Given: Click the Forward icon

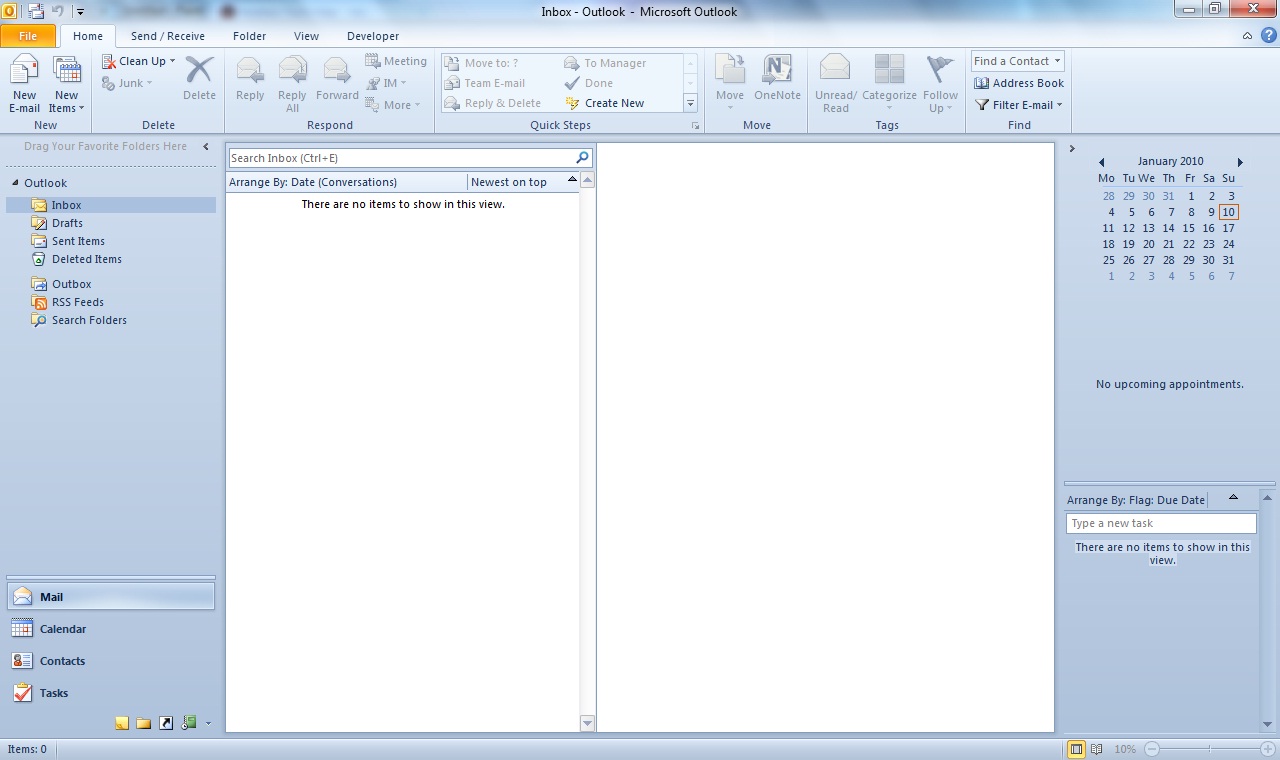Looking at the screenshot, I should pos(337,70).
